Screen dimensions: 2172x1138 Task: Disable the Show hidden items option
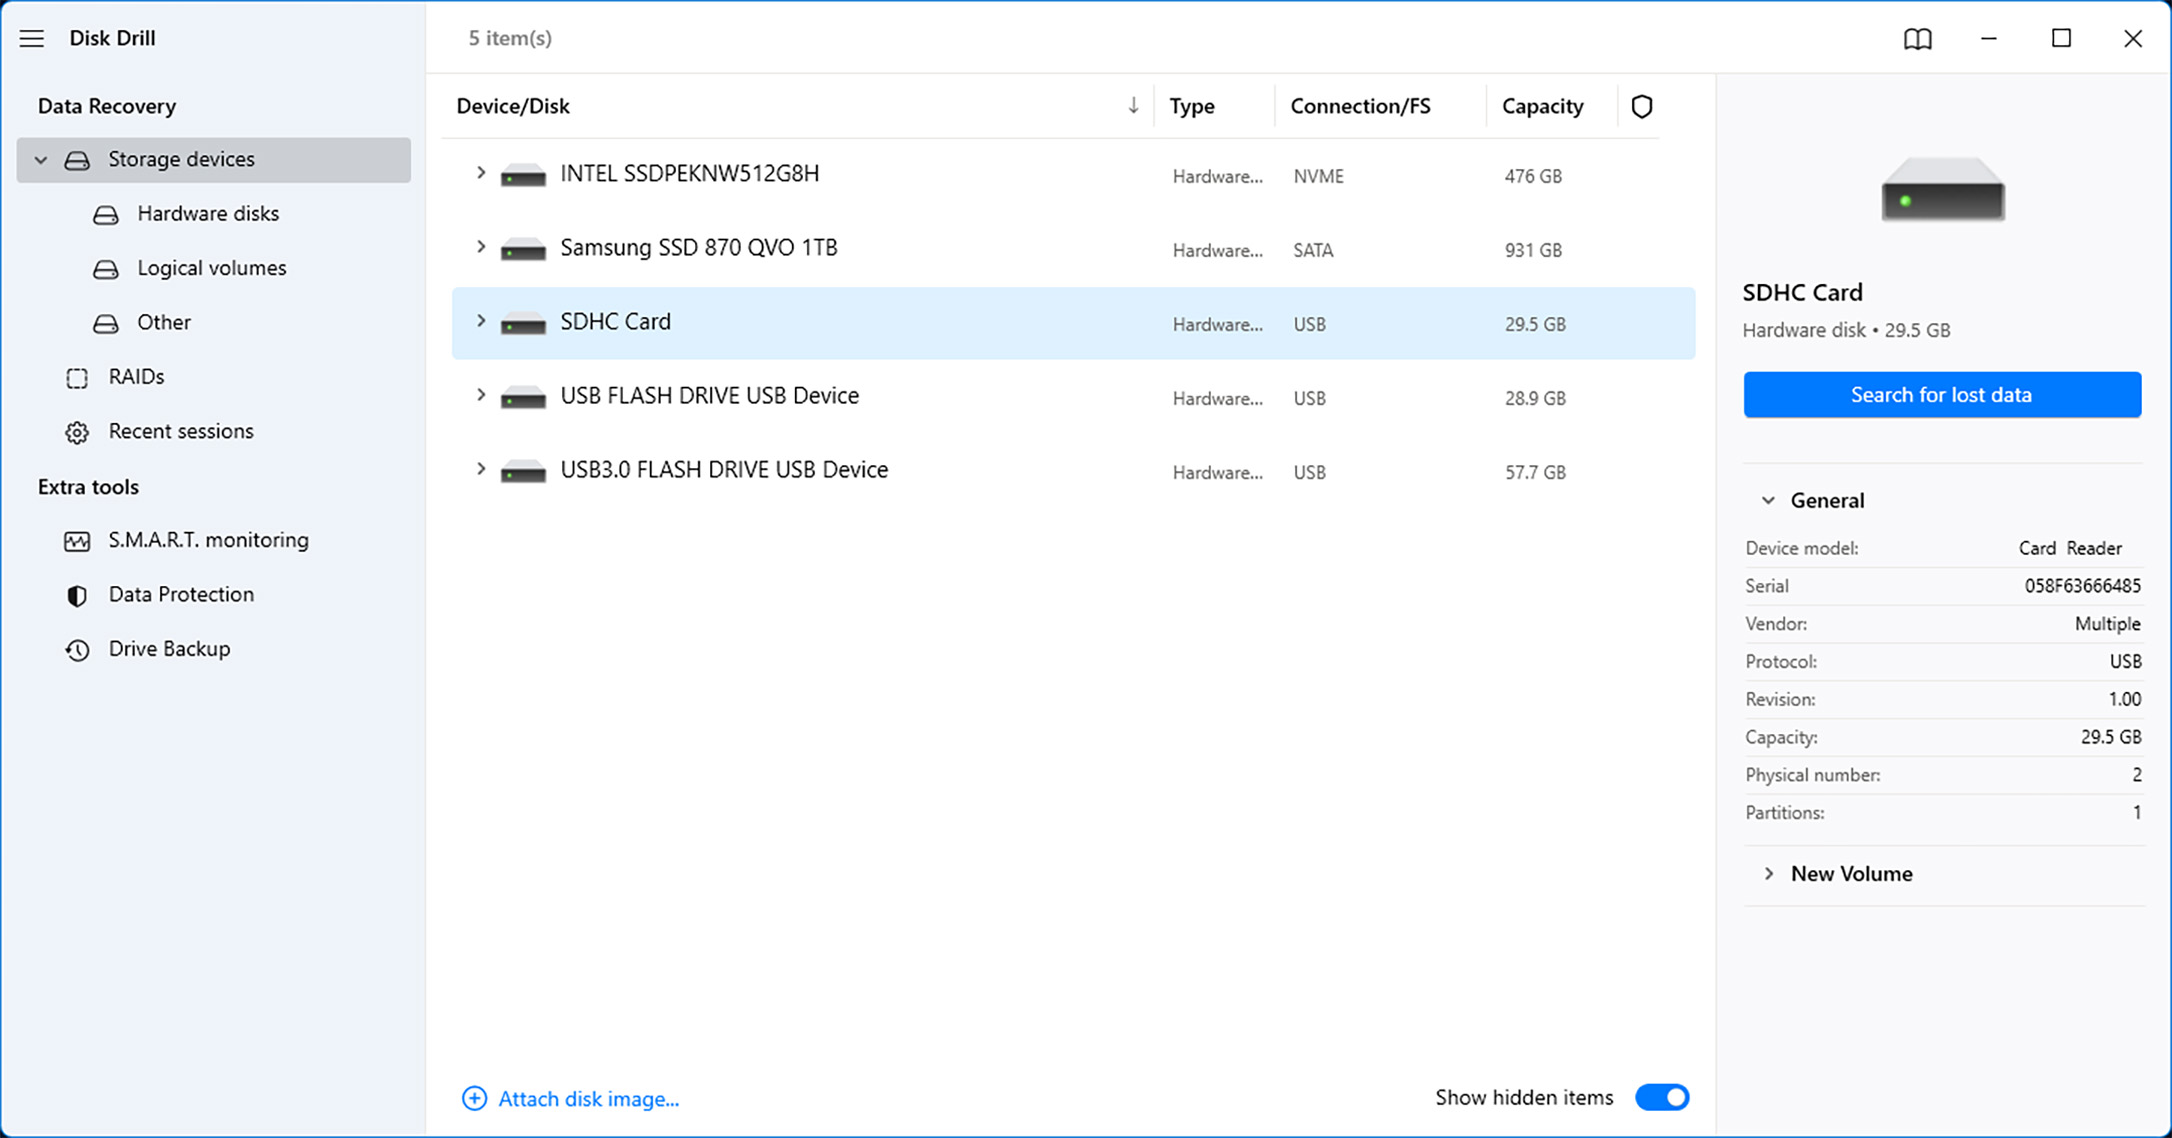click(1661, 1097)
